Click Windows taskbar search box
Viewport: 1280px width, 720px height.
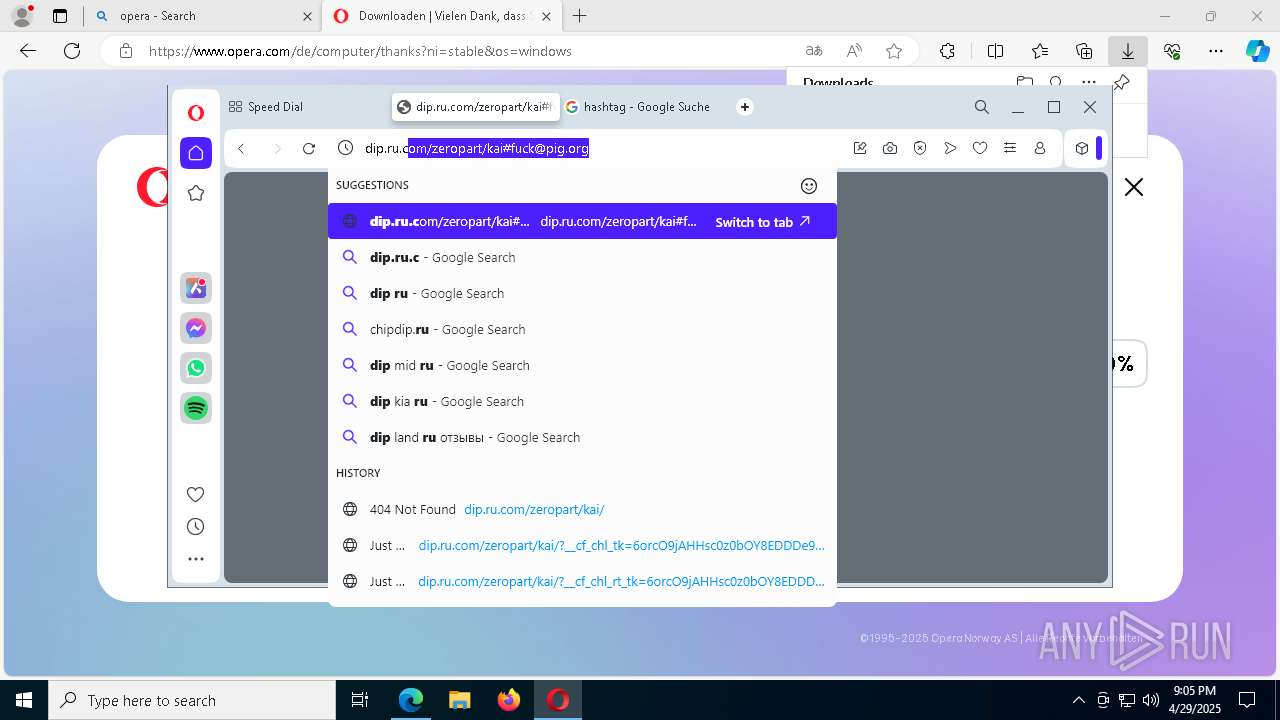(192, 700)
